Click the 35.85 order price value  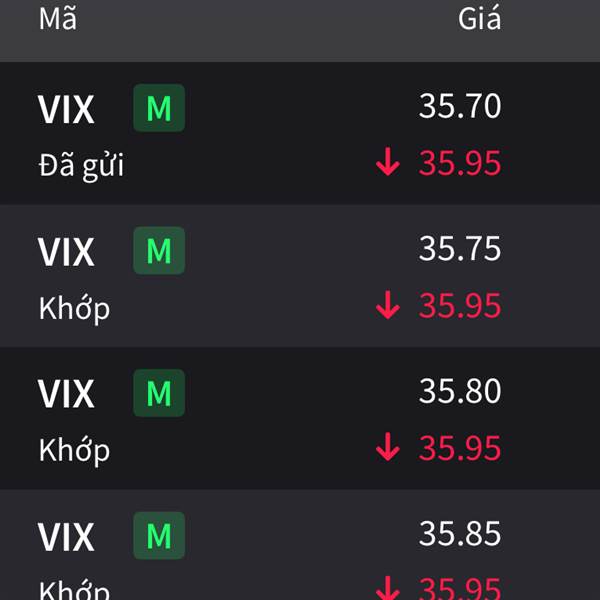click(460, 533)
